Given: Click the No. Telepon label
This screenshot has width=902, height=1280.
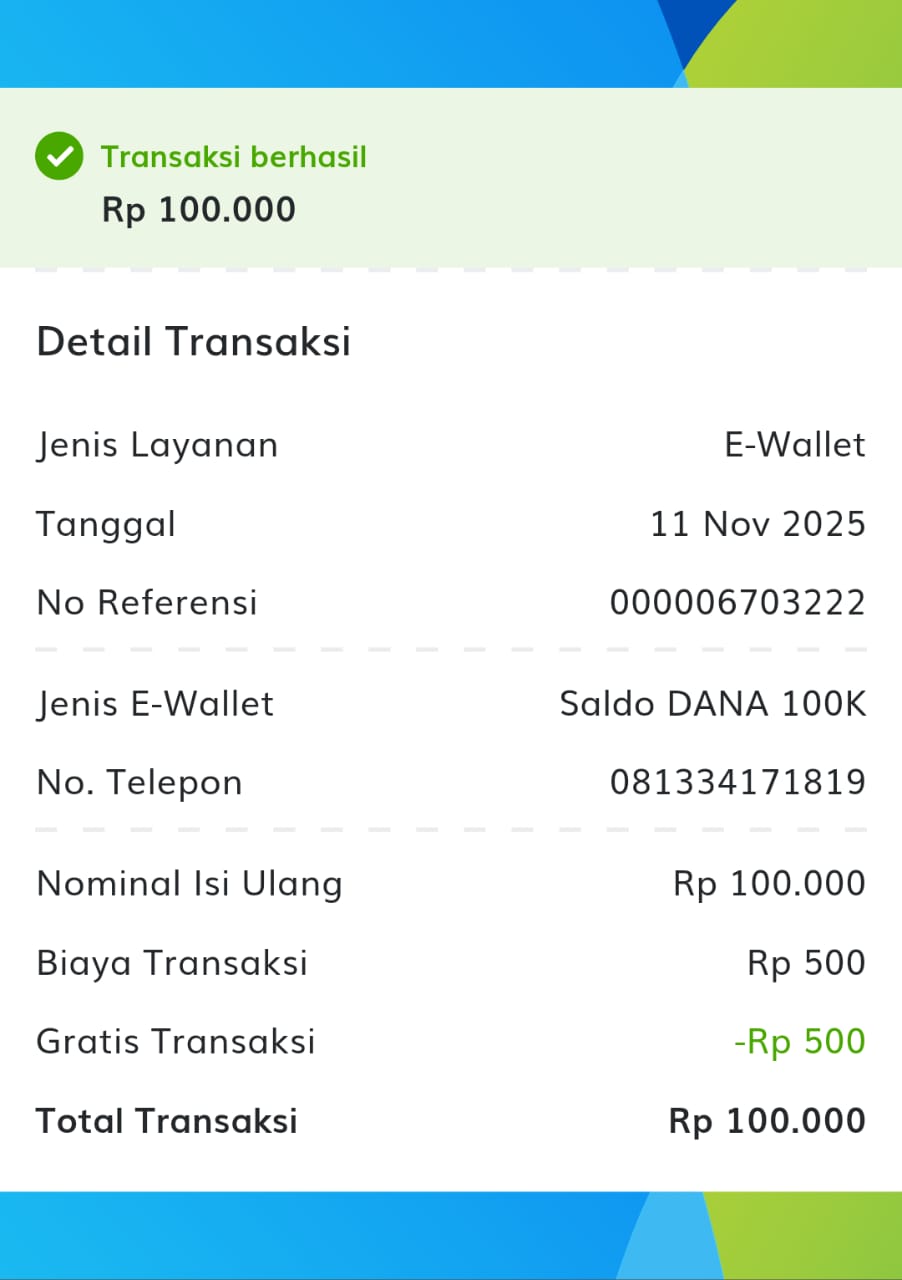Looking at the screenshot, I should point(140,783).
